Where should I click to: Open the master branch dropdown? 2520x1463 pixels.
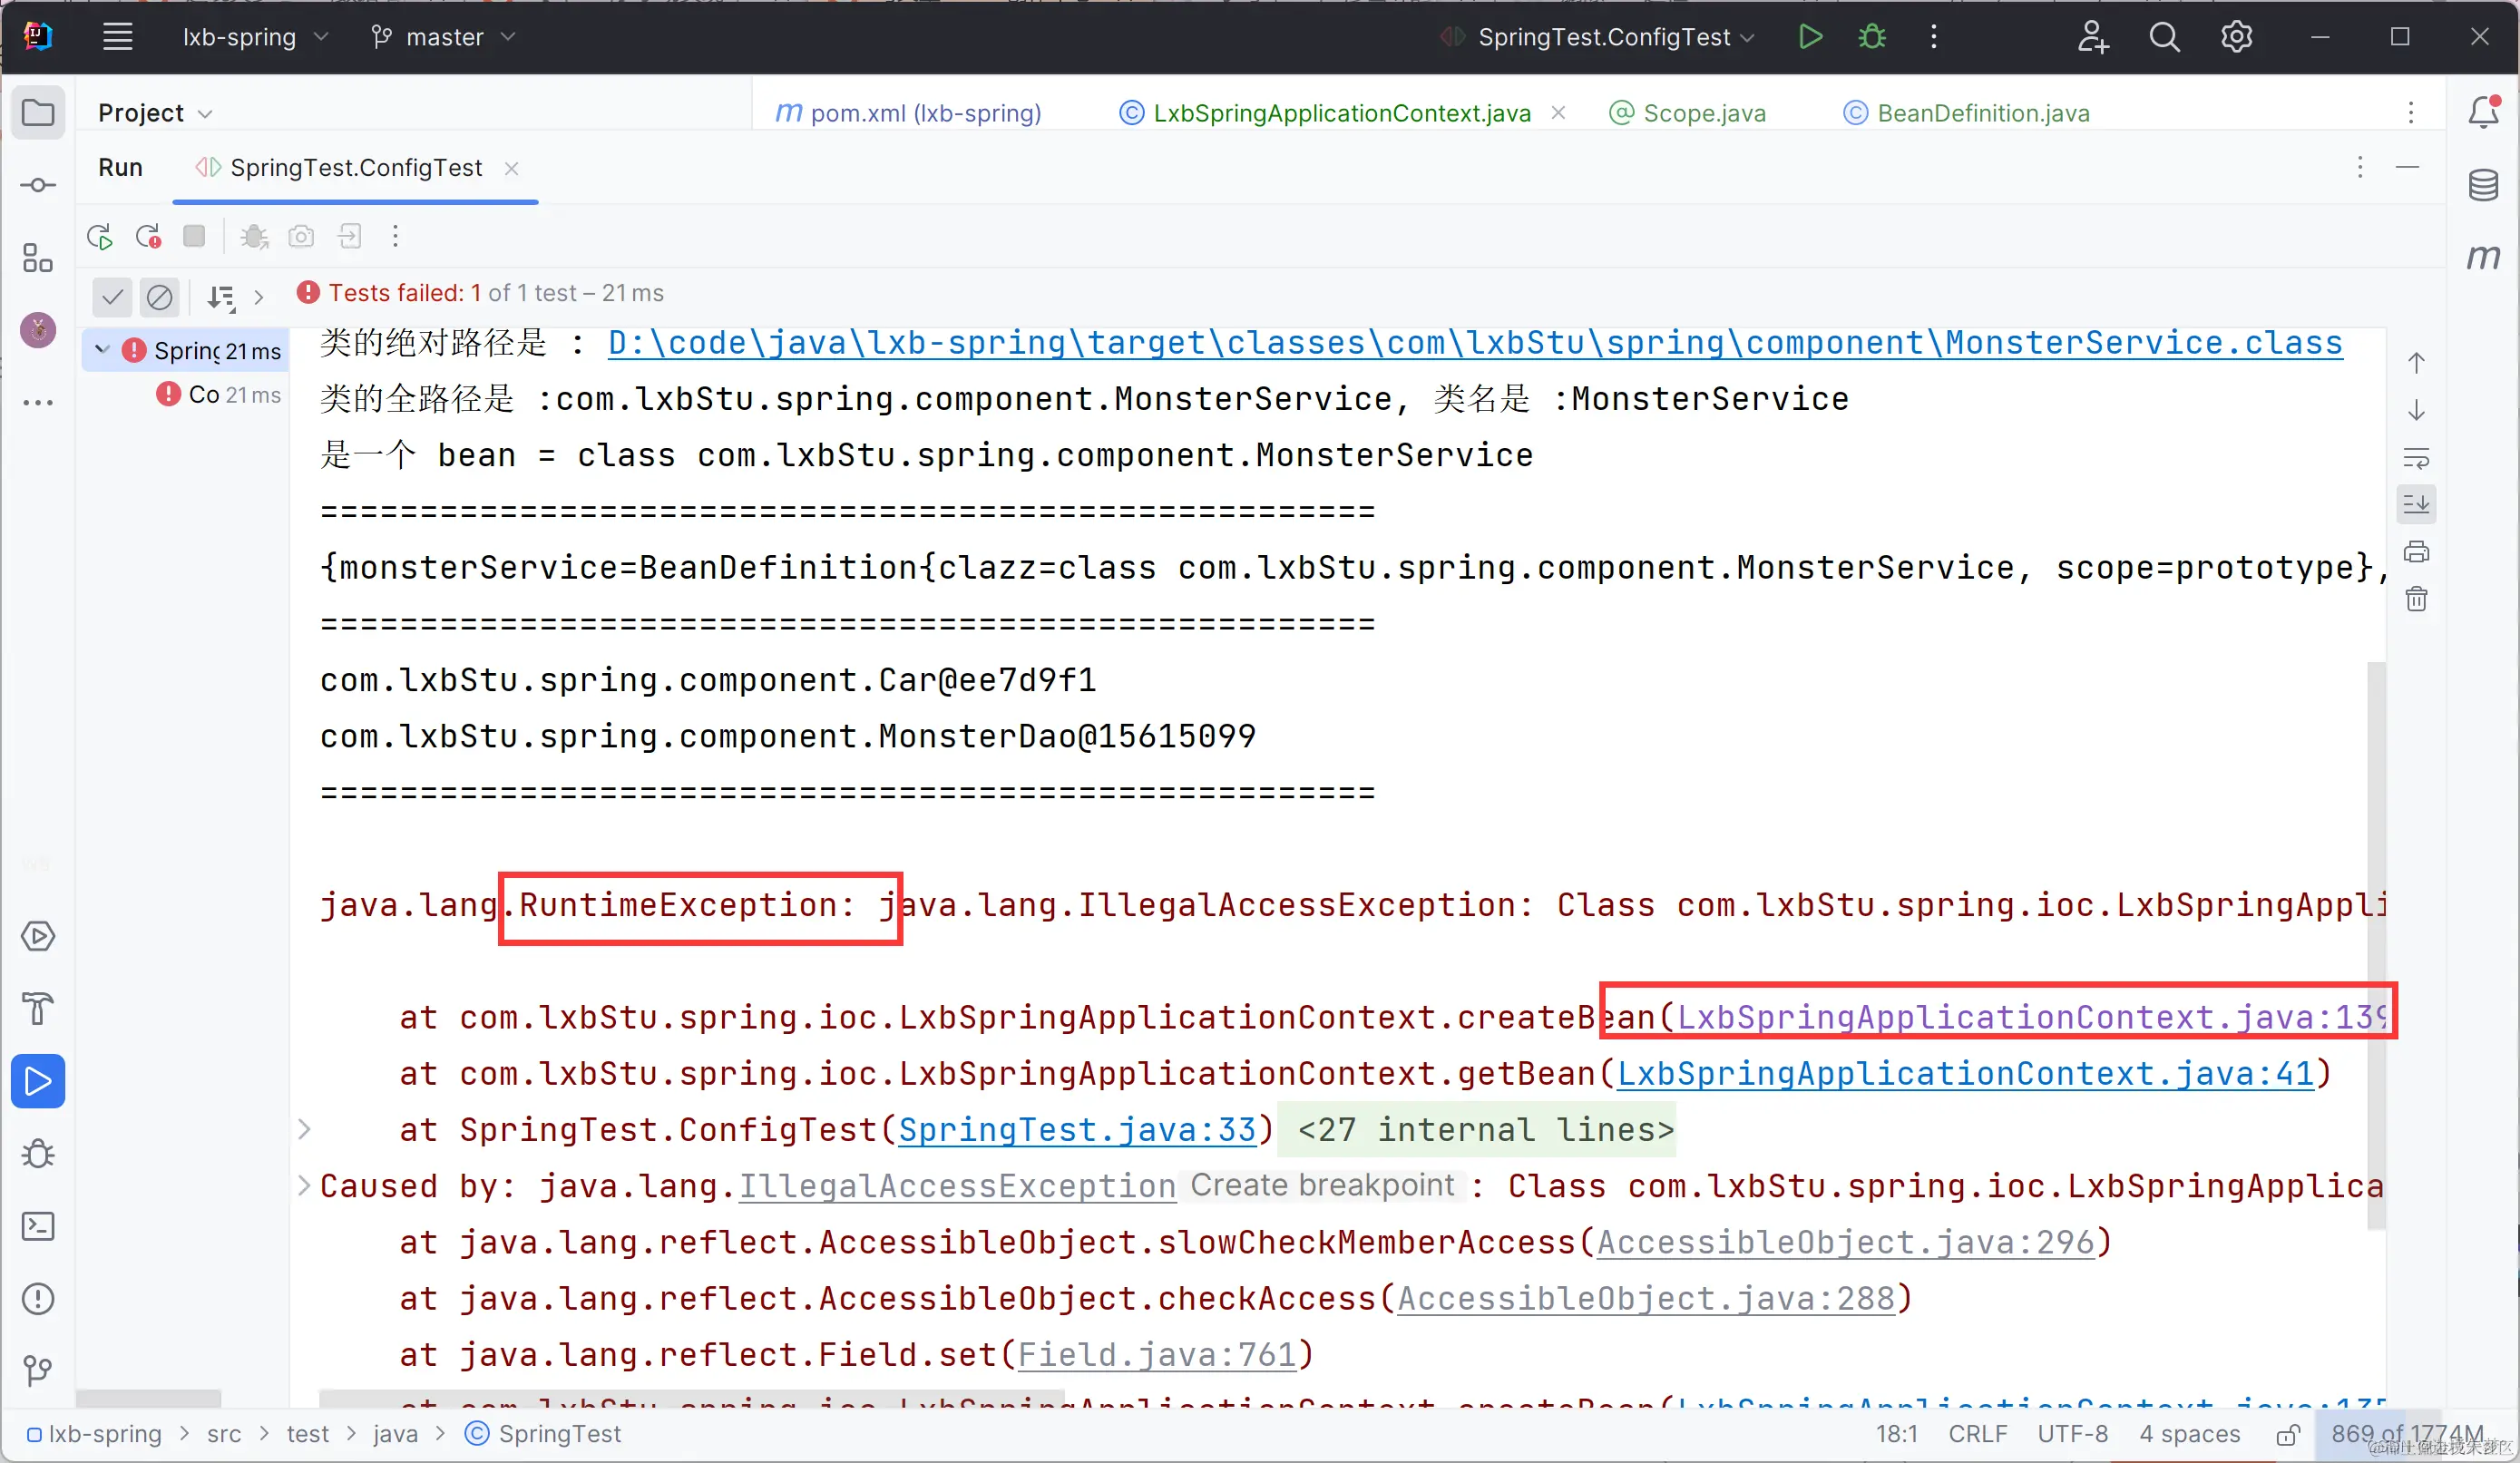pos(444,37)
